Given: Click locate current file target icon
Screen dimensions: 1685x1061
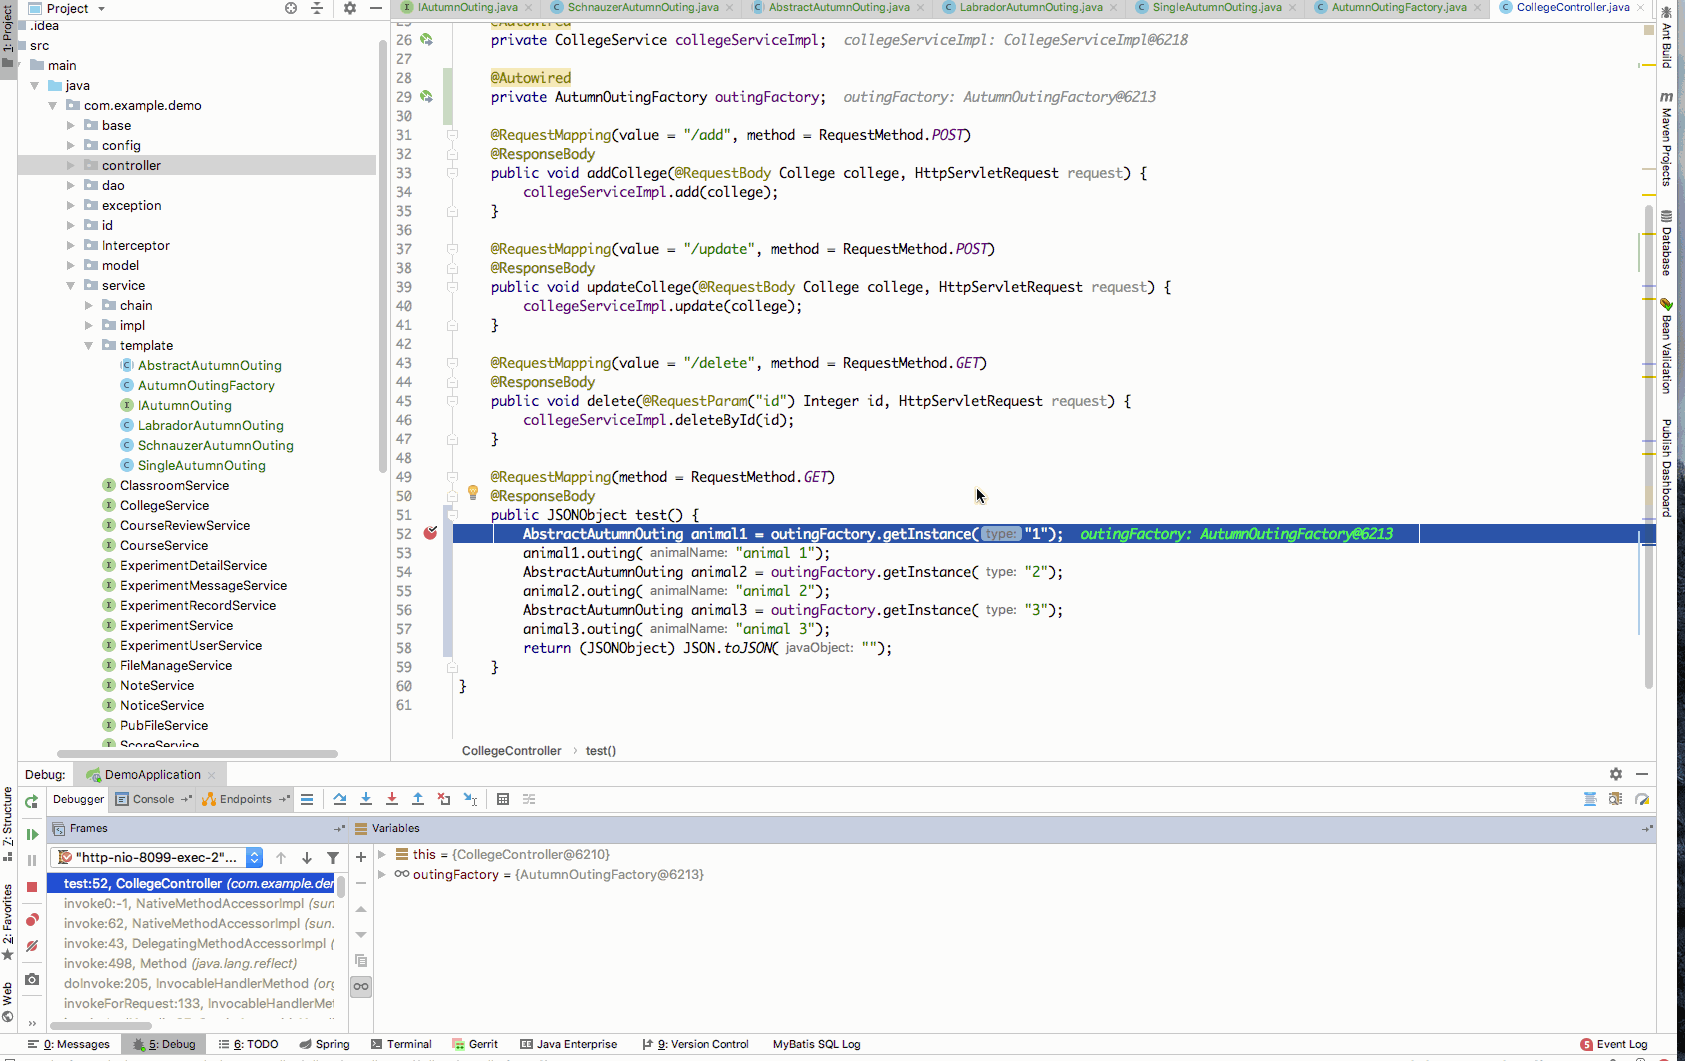Looking at the screenshot, I should coord(291,8).
